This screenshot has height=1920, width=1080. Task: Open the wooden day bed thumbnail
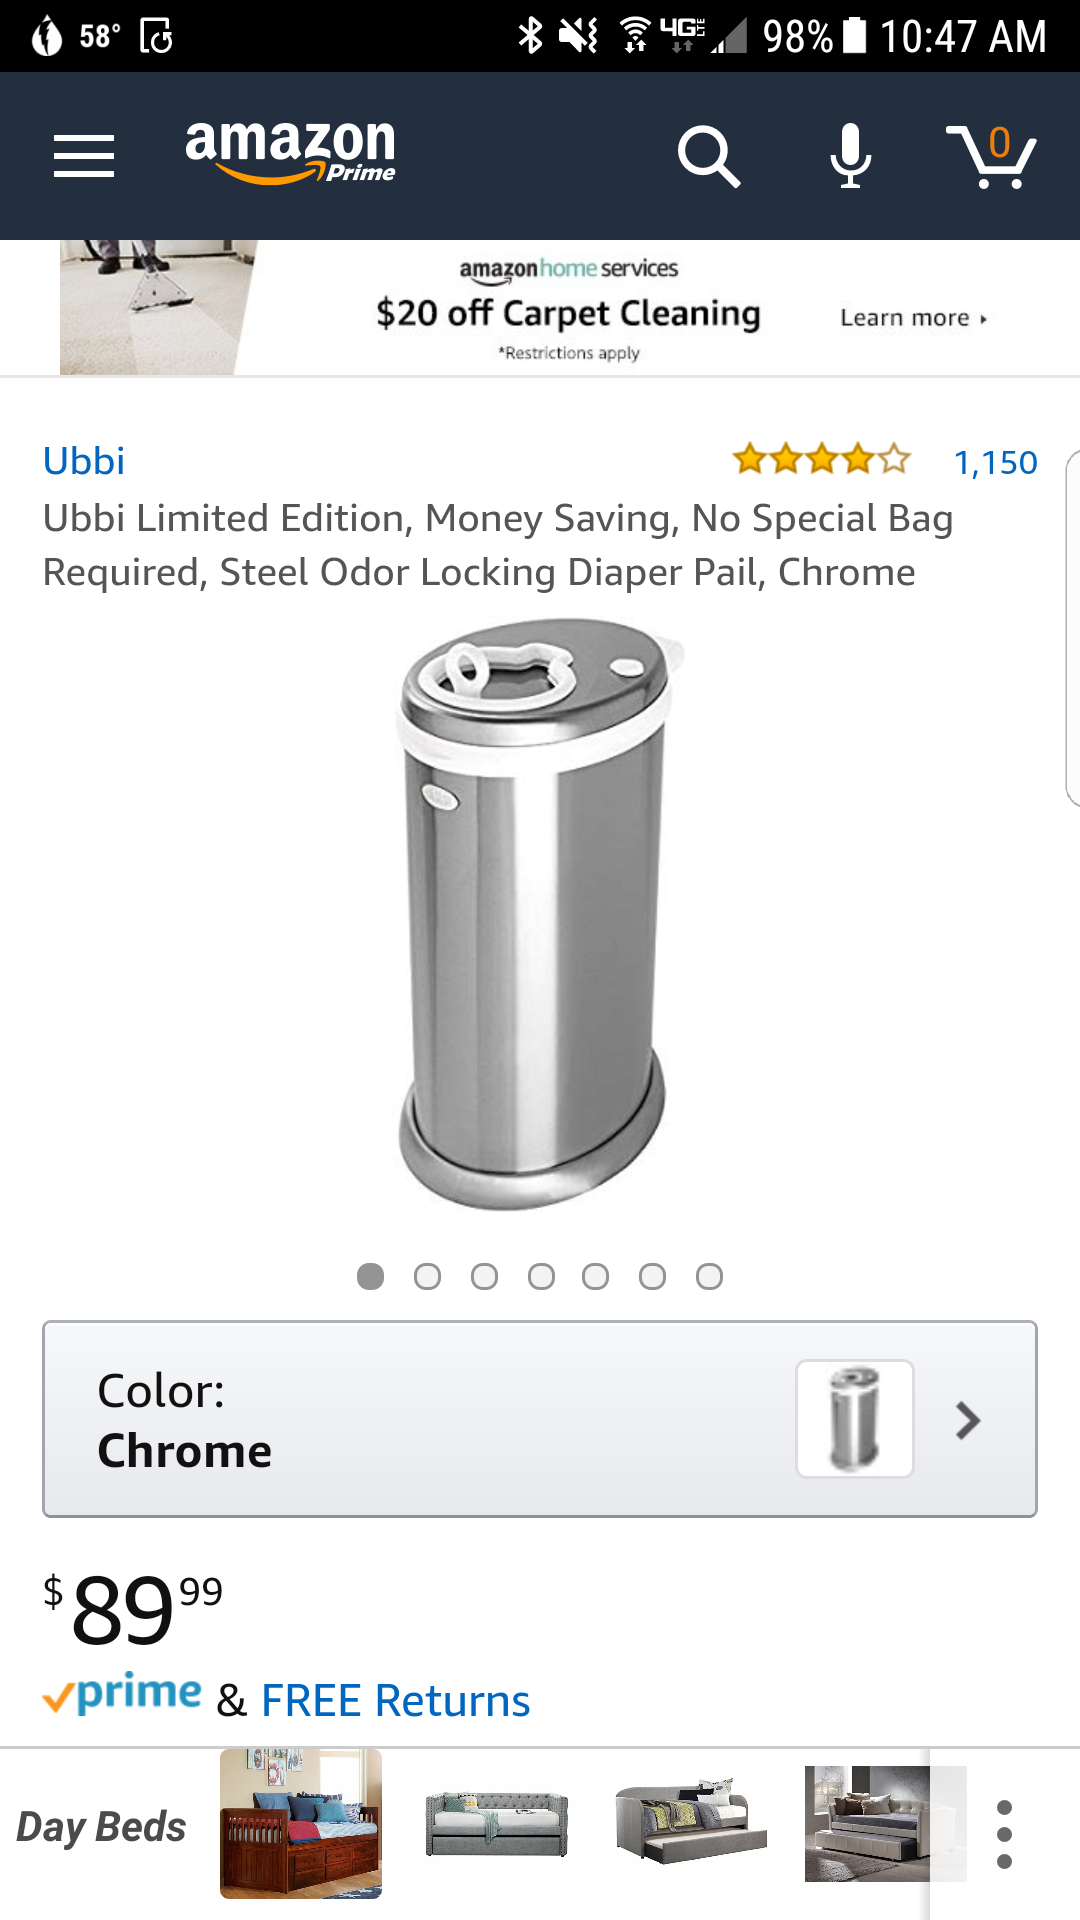301,1823
